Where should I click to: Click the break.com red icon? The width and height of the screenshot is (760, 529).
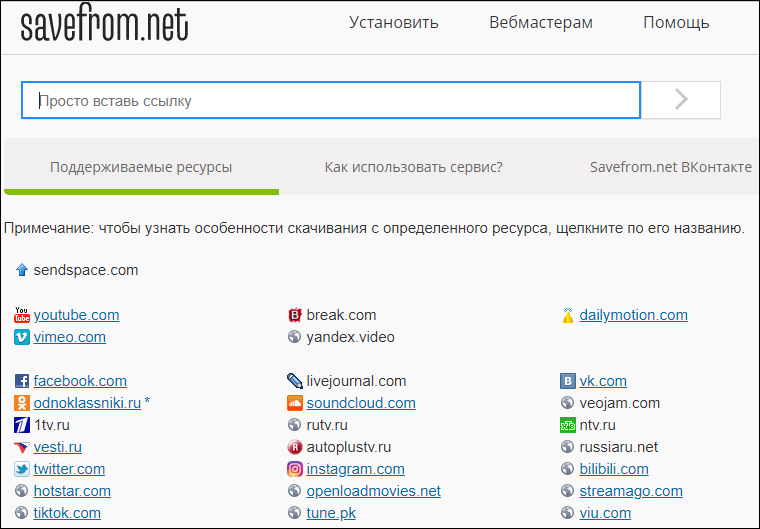(x=295, y=315)
